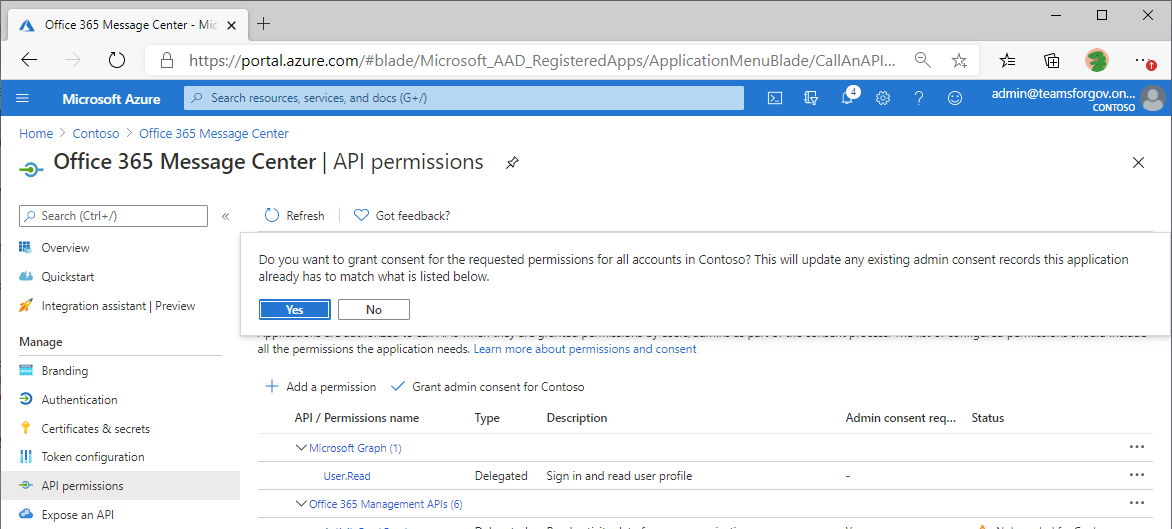
Task: Click No to cancel consent
Action: click(374, 310)
